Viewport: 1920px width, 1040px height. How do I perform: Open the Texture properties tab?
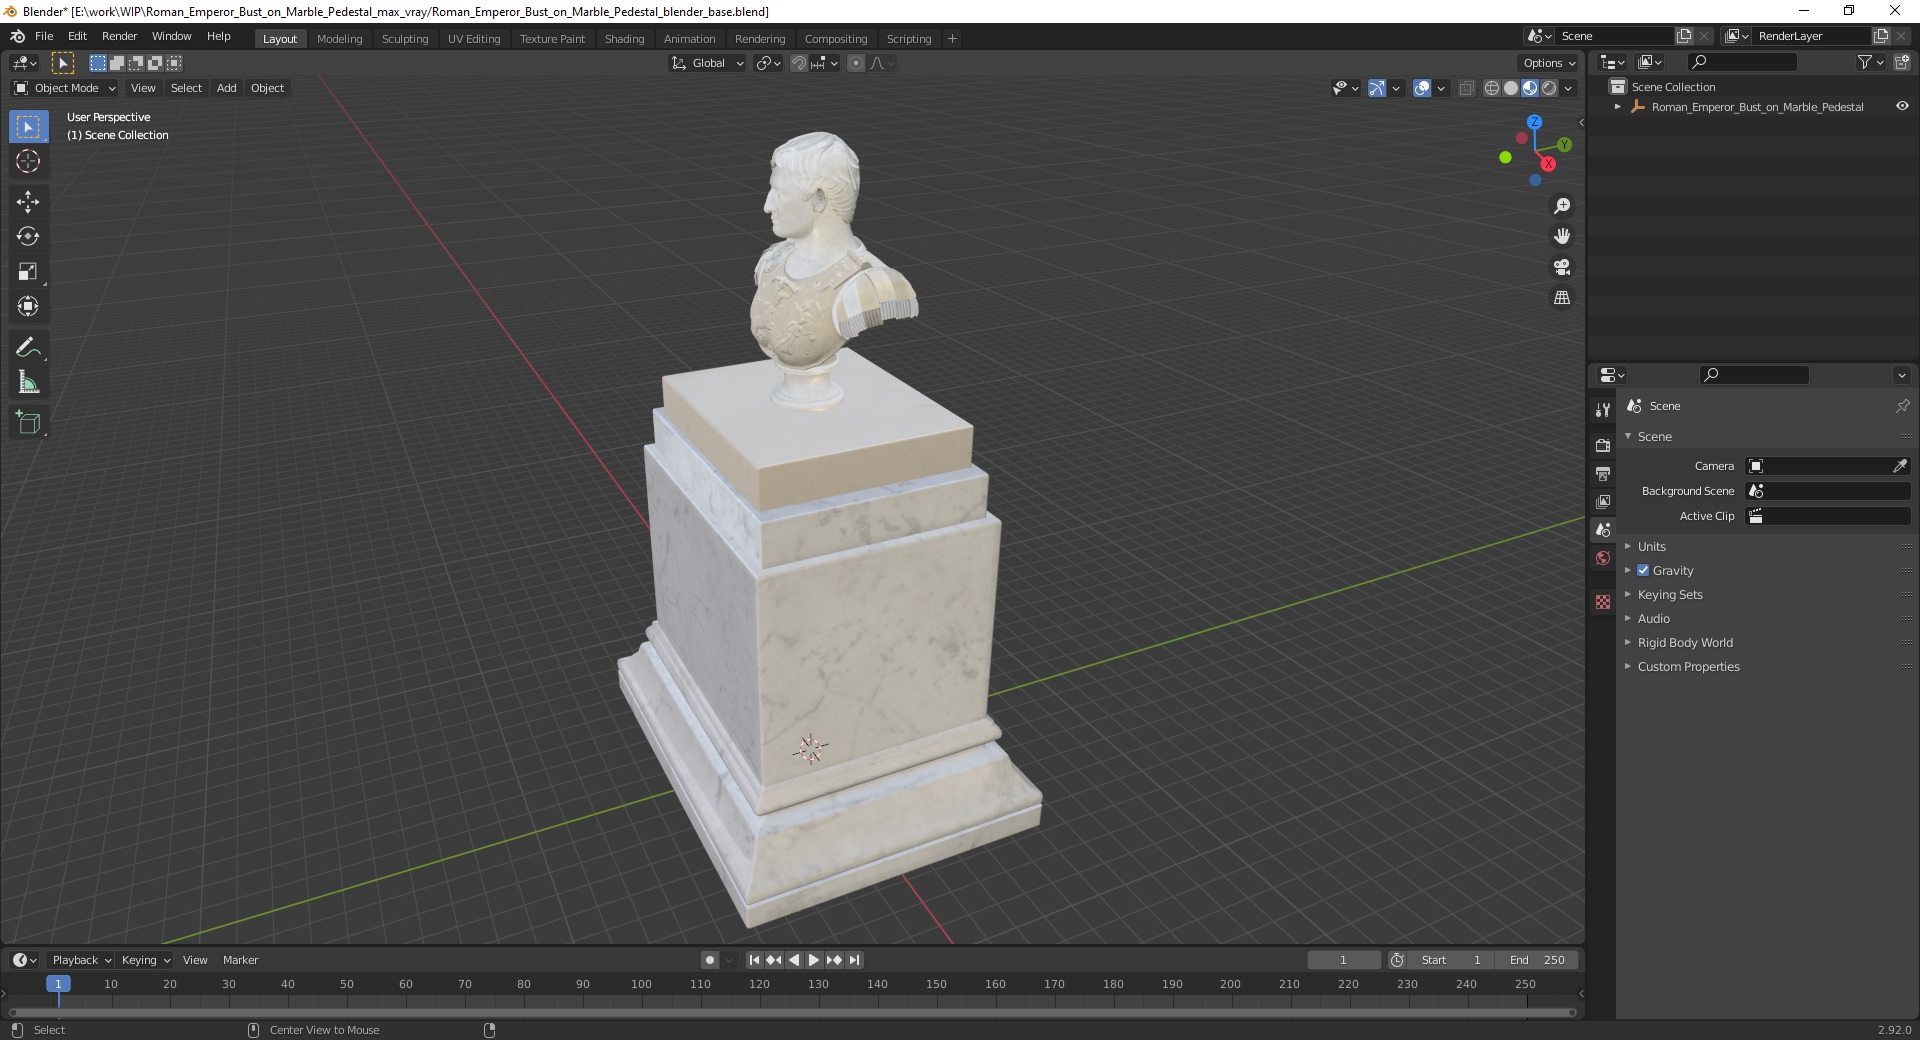[x=1603, y=602]
